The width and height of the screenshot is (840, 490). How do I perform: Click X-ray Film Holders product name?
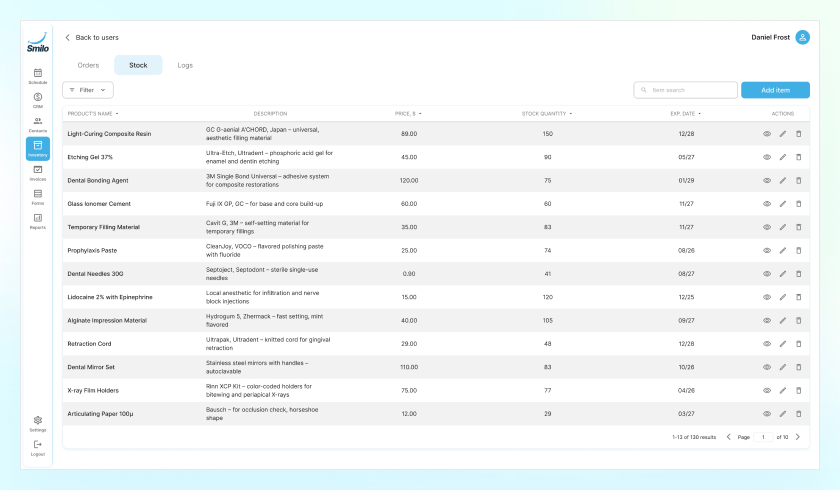click(x=93, y=390)
